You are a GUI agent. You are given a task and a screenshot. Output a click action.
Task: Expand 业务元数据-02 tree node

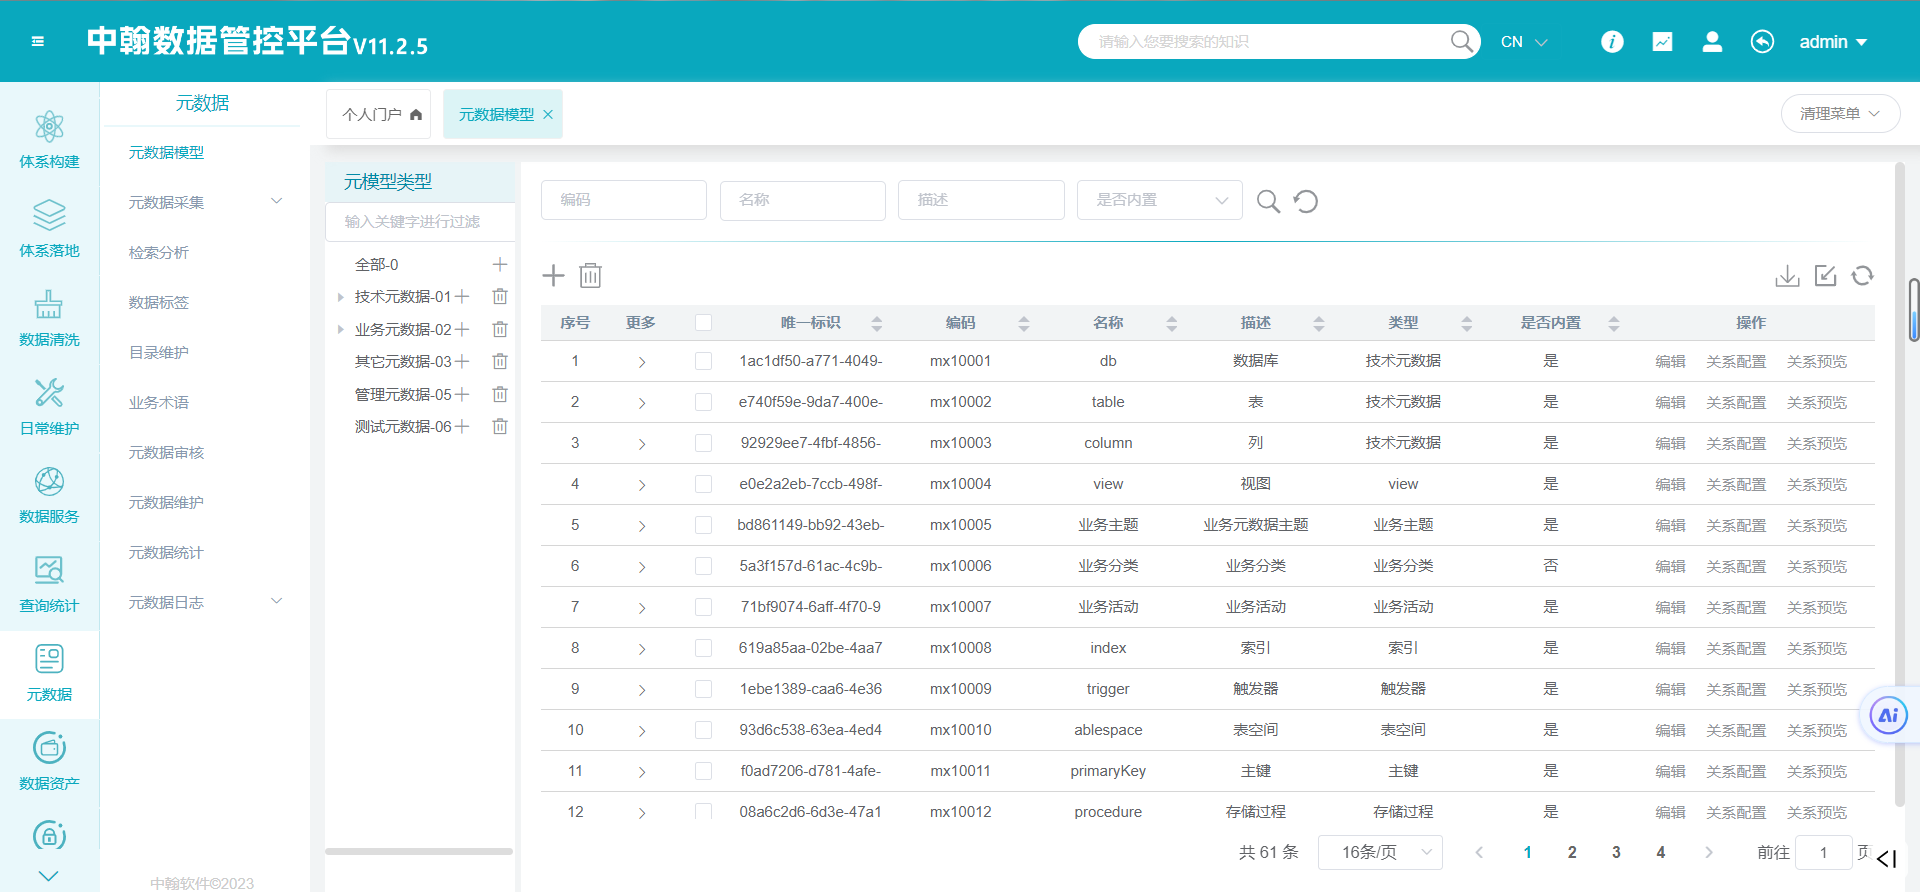[x=340, y=329]
